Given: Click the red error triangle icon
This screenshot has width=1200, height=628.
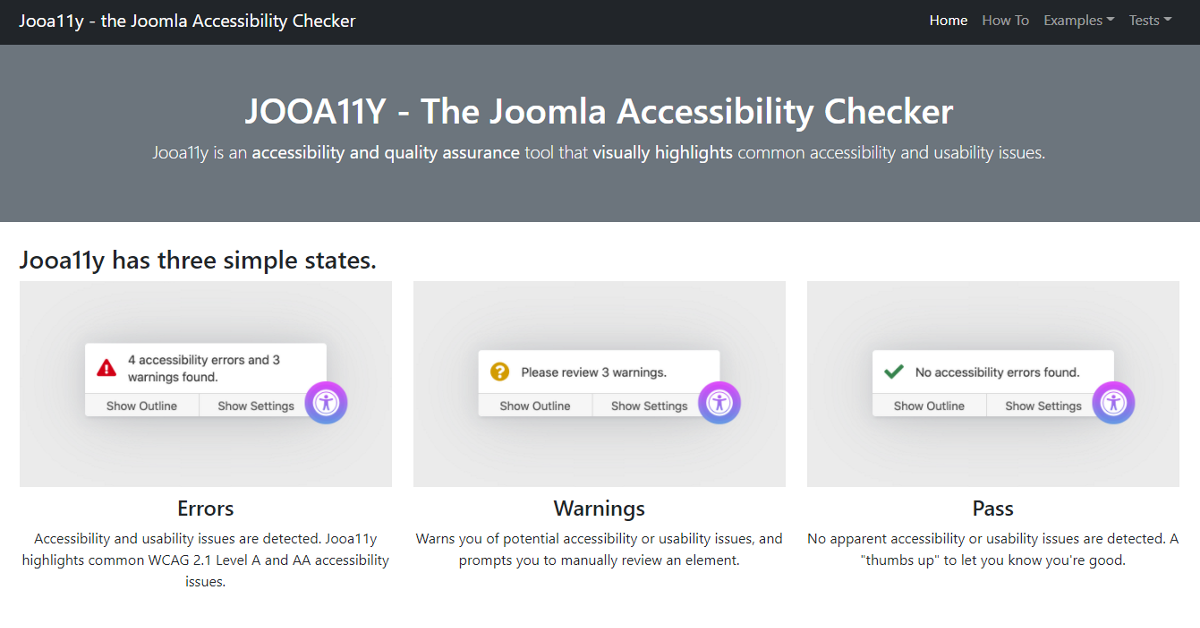Looking at the screenshot, I should [x=106, y=368].
